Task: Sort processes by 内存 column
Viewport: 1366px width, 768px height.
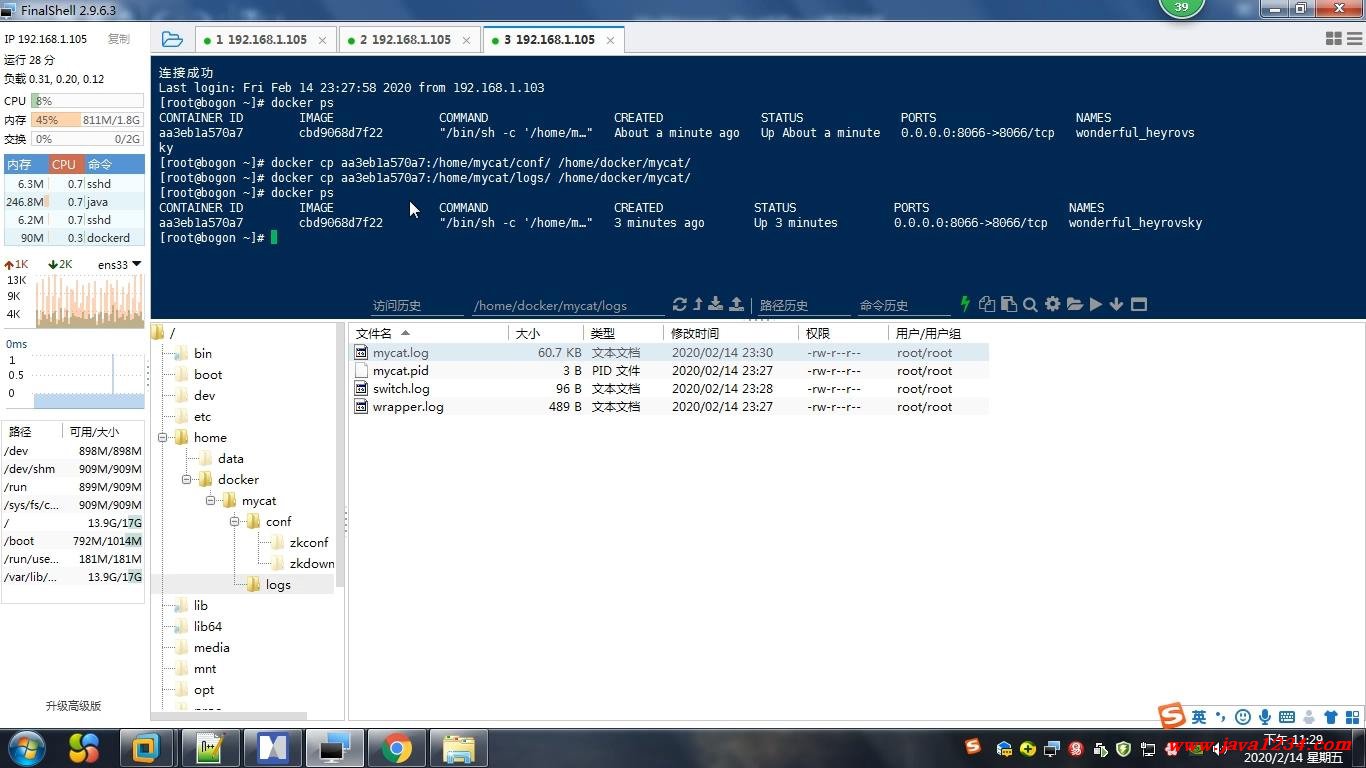Action: pyautogui.click(x=24, y=164)
